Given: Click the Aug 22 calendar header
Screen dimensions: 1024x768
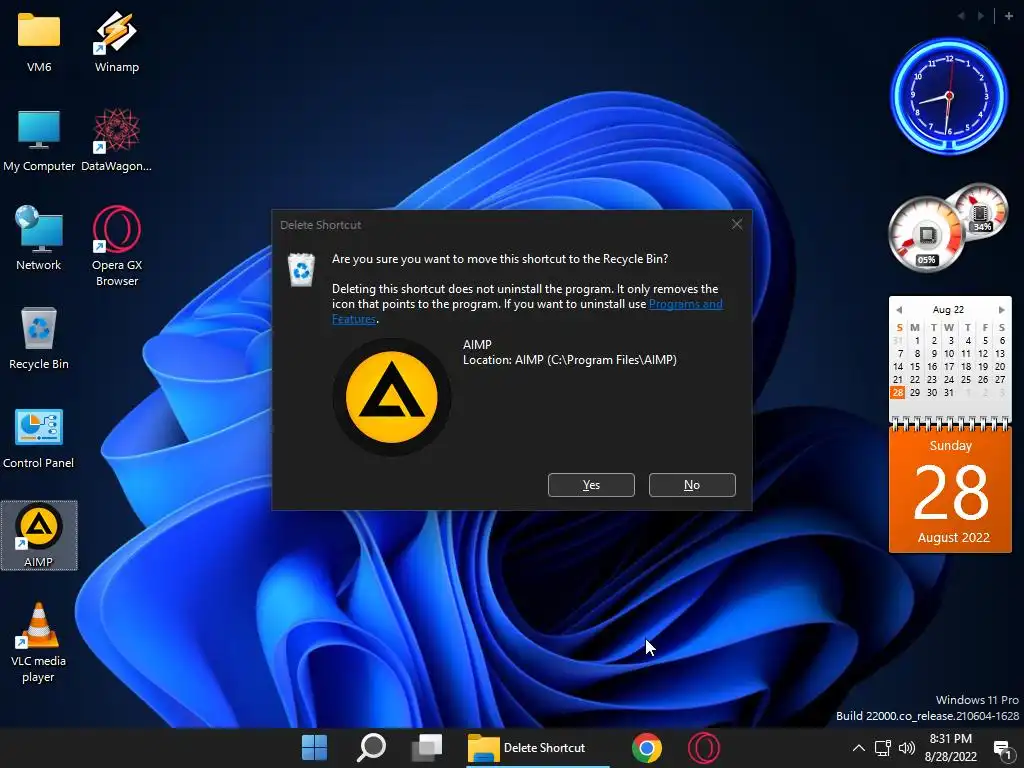Looking at the screenshot, I should 948,310.
